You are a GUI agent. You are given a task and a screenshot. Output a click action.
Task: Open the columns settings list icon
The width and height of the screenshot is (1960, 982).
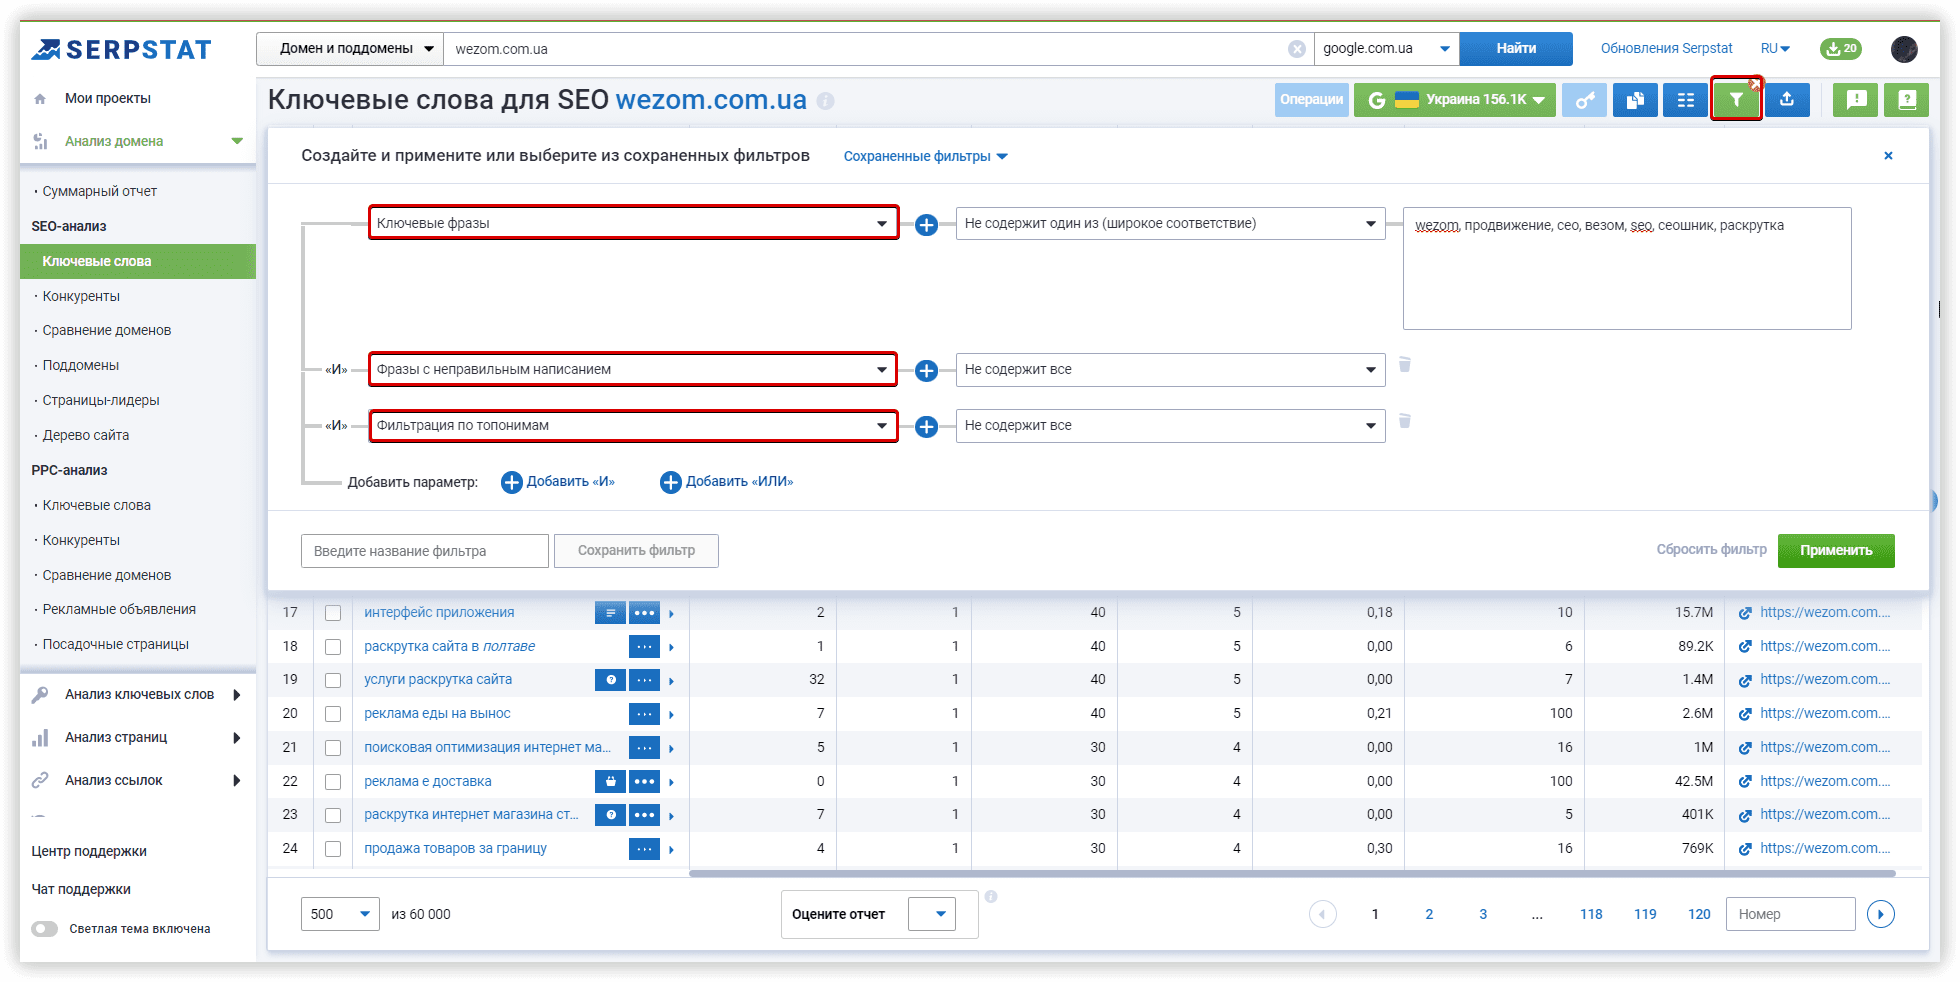click(1686, 100)
